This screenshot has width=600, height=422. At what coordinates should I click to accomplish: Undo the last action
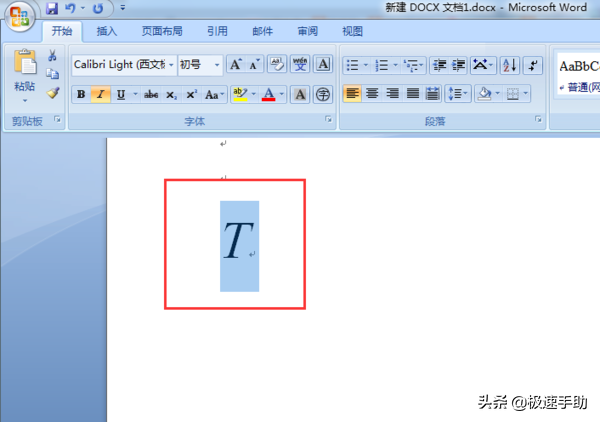tap(70, 8)
